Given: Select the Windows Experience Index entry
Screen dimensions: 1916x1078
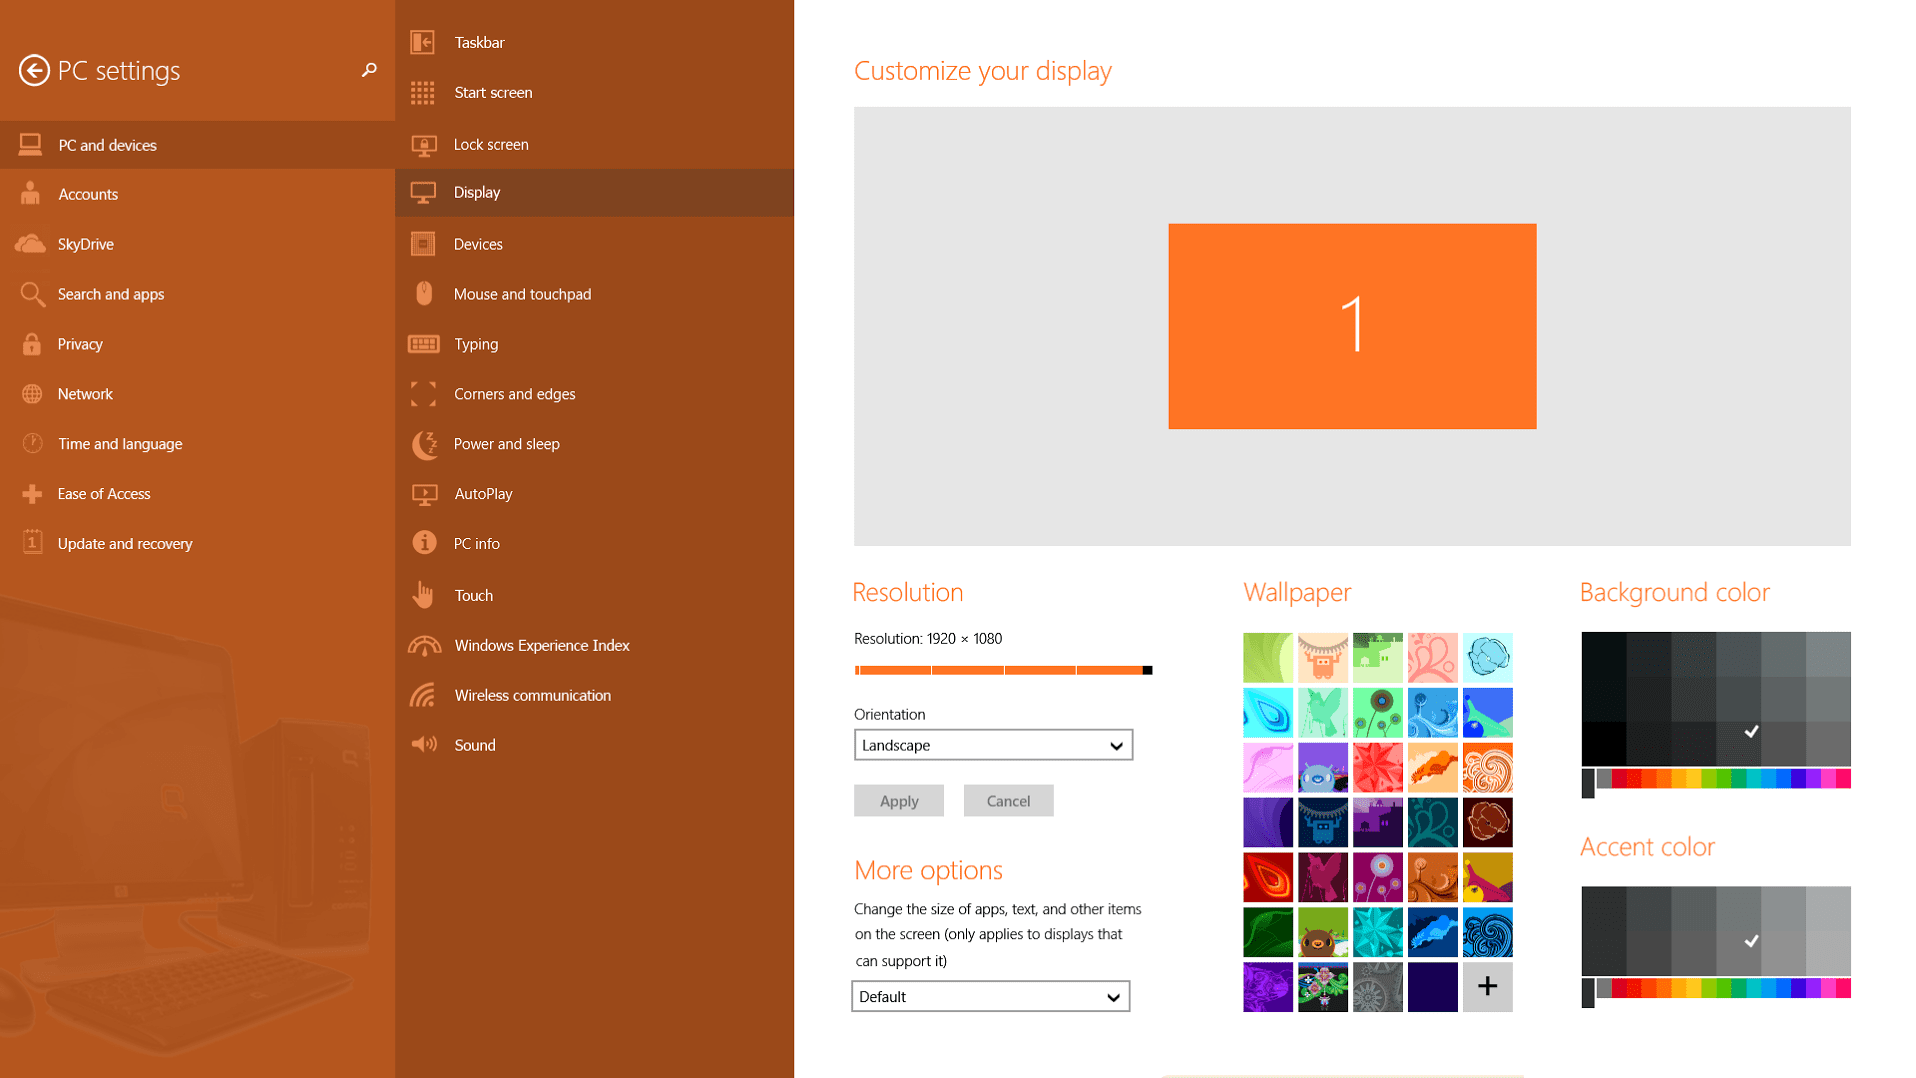Looking at the screenshot, I should click(x=542, y=645).
